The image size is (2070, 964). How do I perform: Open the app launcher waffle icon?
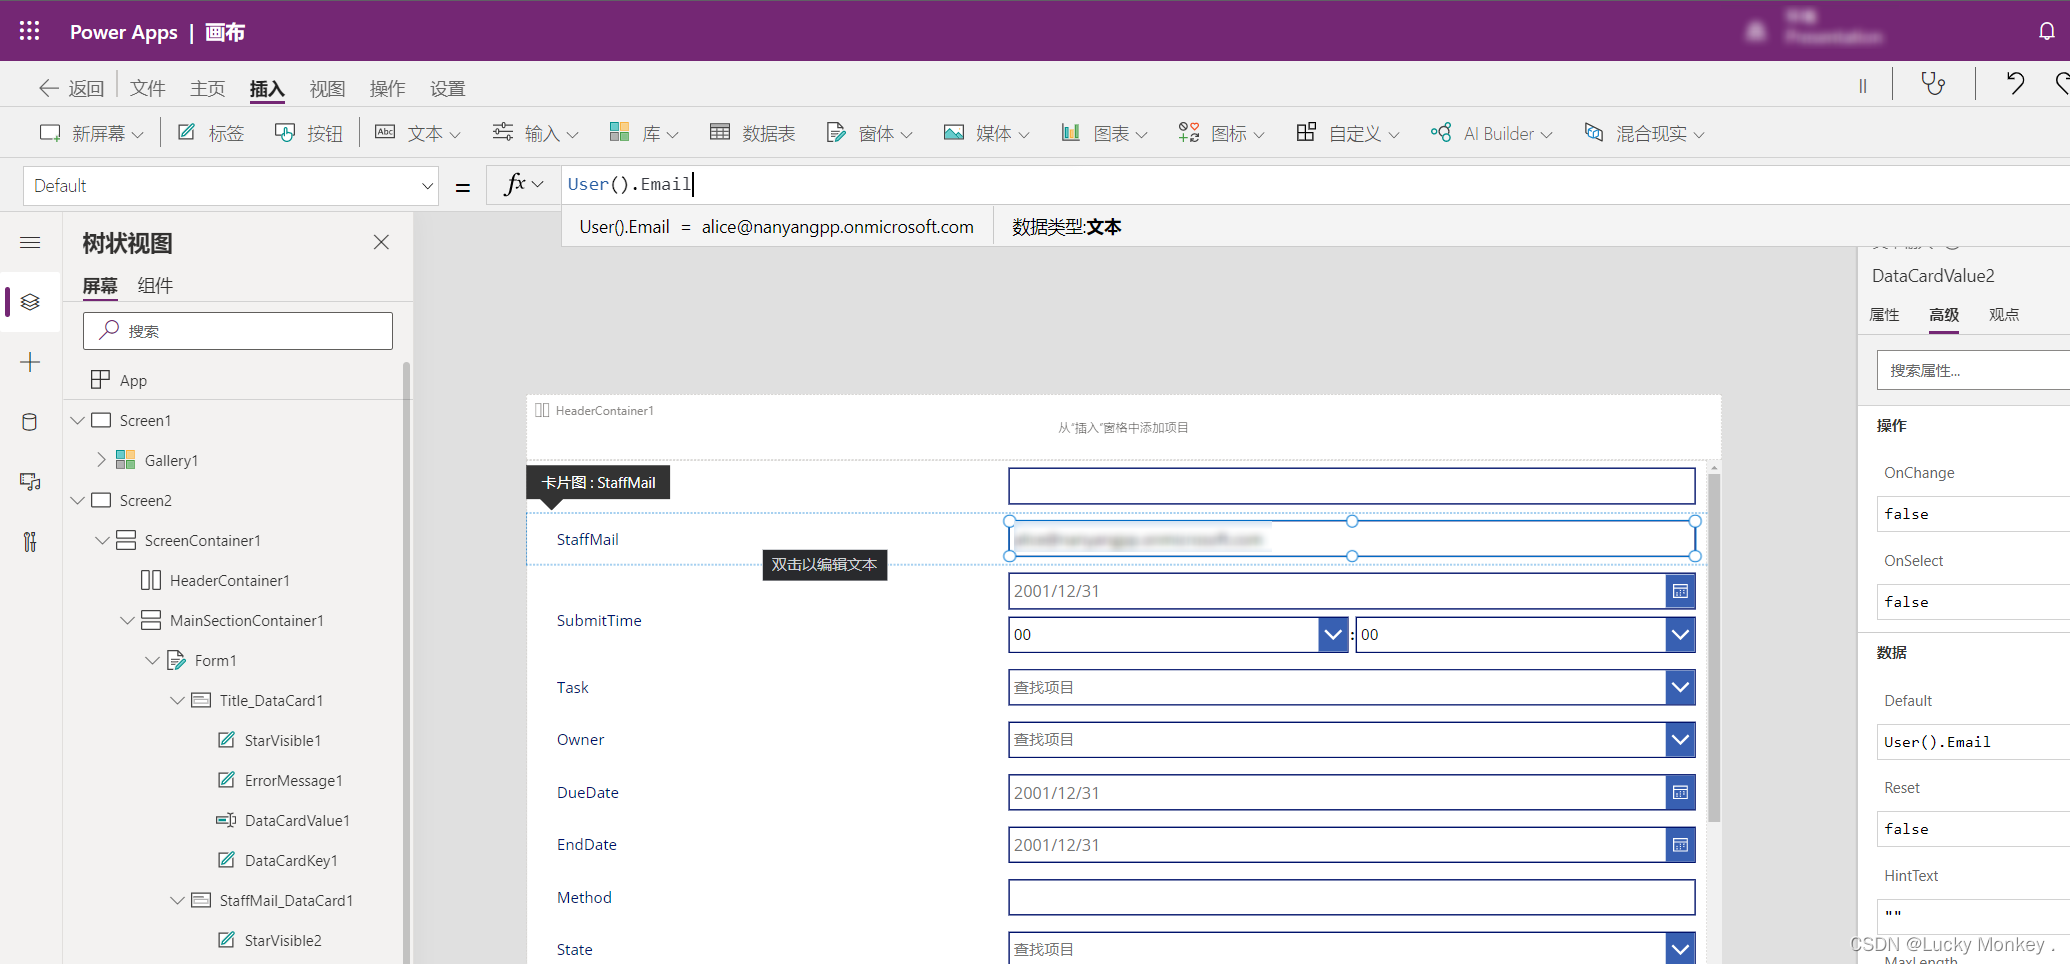[x=30, y=31]
